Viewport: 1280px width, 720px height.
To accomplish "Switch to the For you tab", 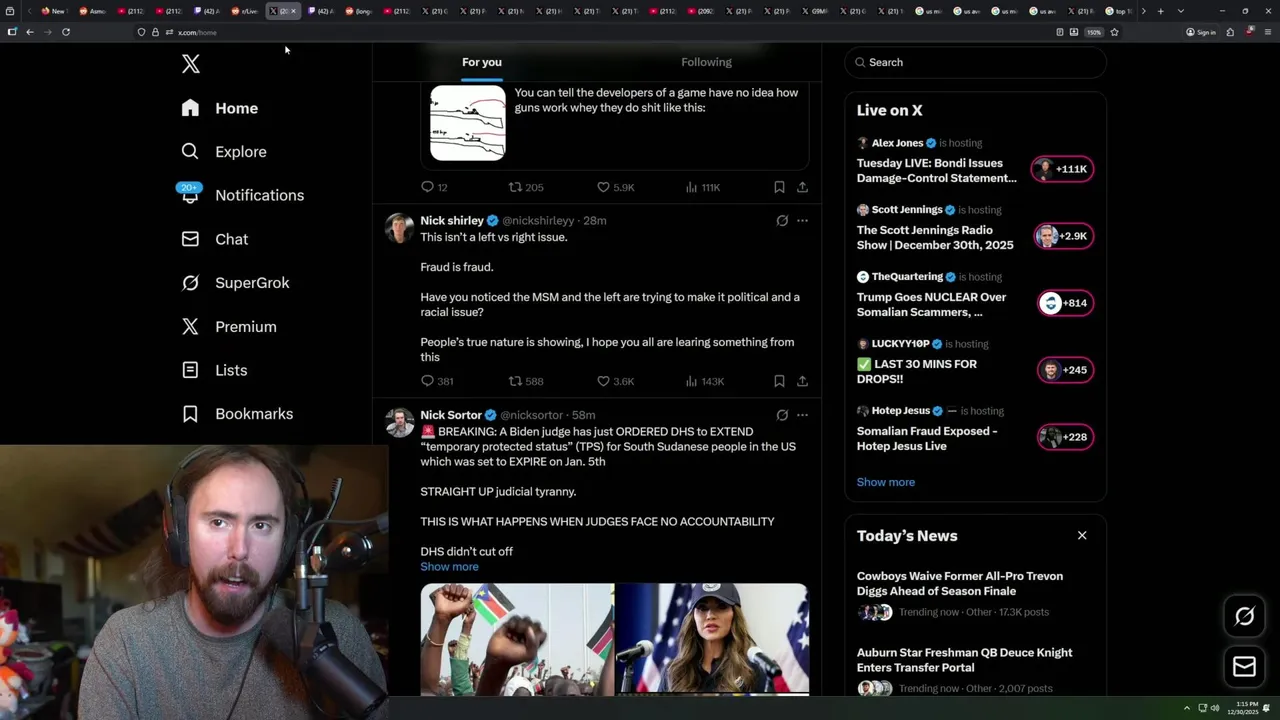I will [x=482, y=62].
